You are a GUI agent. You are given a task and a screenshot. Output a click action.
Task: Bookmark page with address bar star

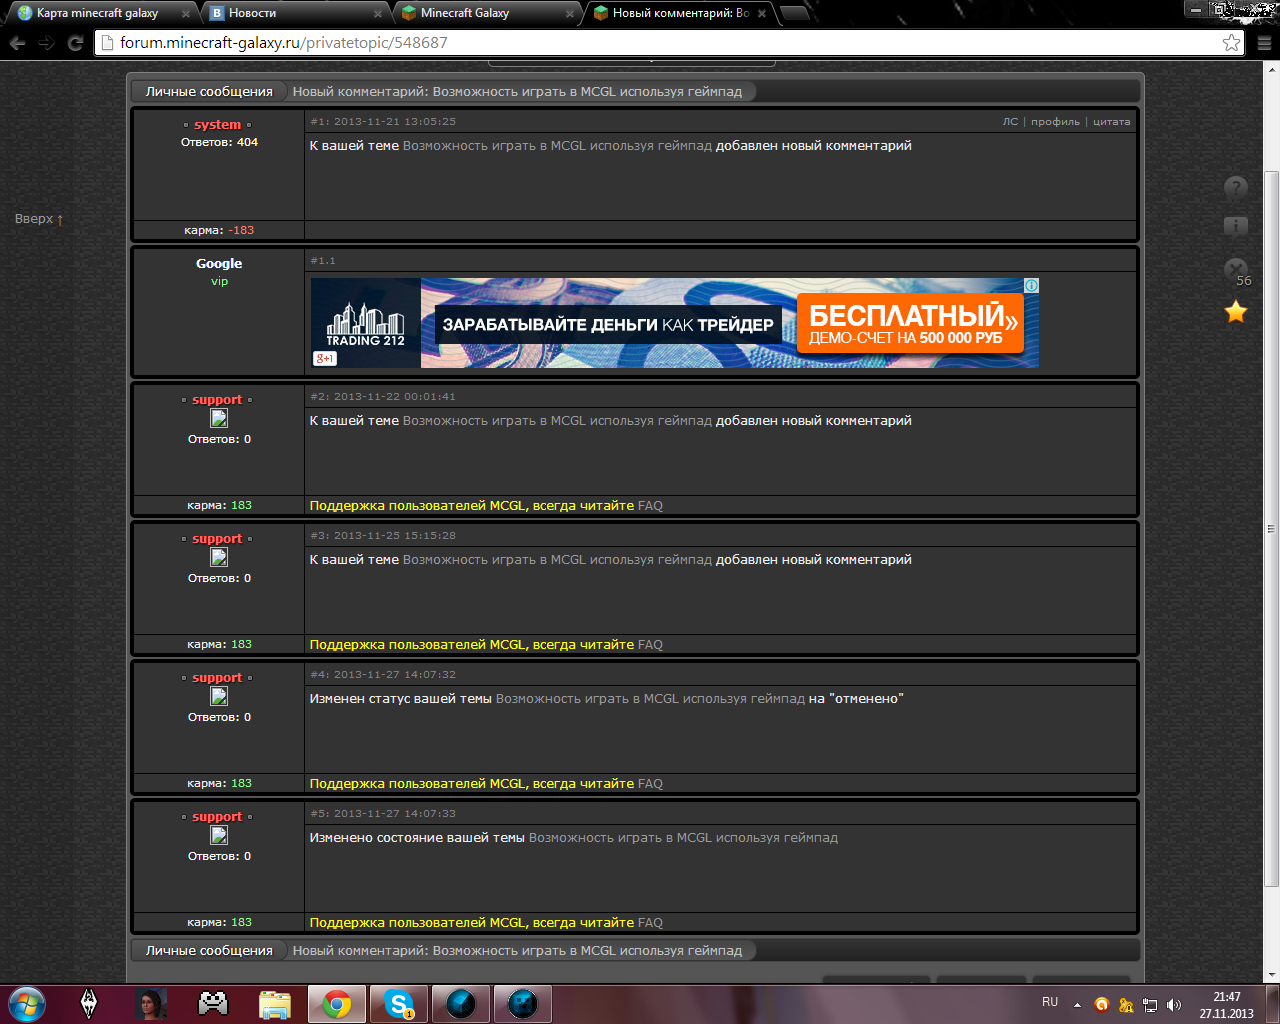[1231, 43]
